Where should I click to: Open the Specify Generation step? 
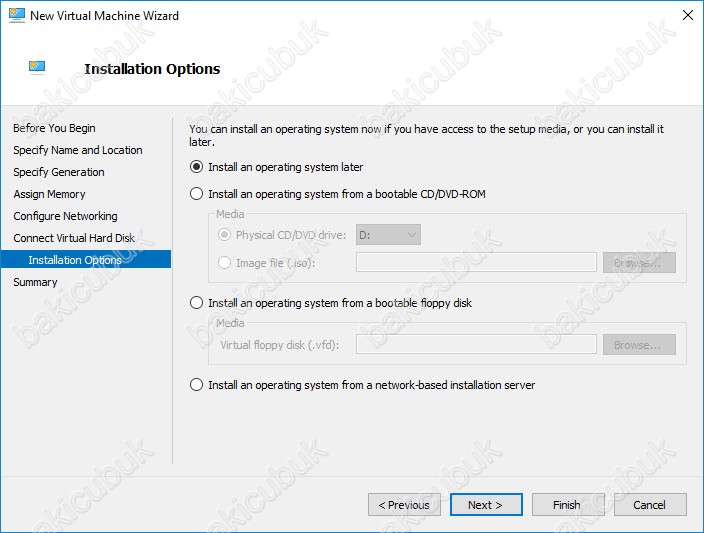(59, 172)
